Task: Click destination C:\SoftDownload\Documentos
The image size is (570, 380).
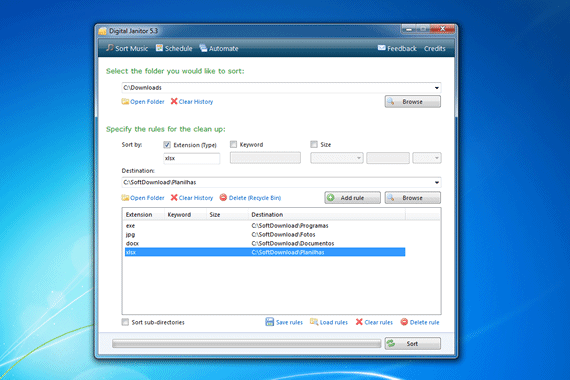Action: pyautogui.click(x=293, y=243)
